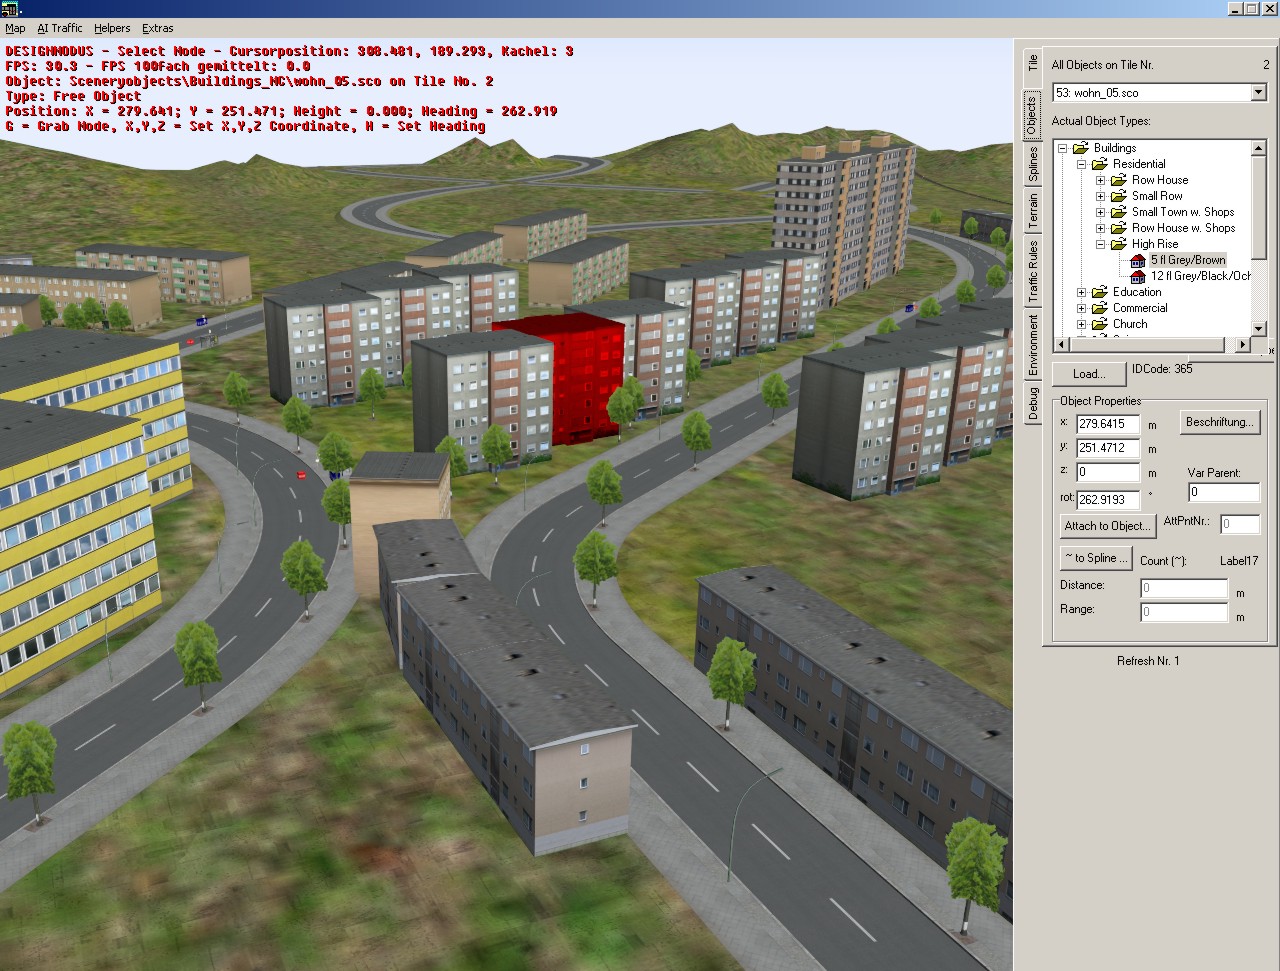Click the Commercial folder icon in tree
1280x971 pixels.
click(1099, 308)
